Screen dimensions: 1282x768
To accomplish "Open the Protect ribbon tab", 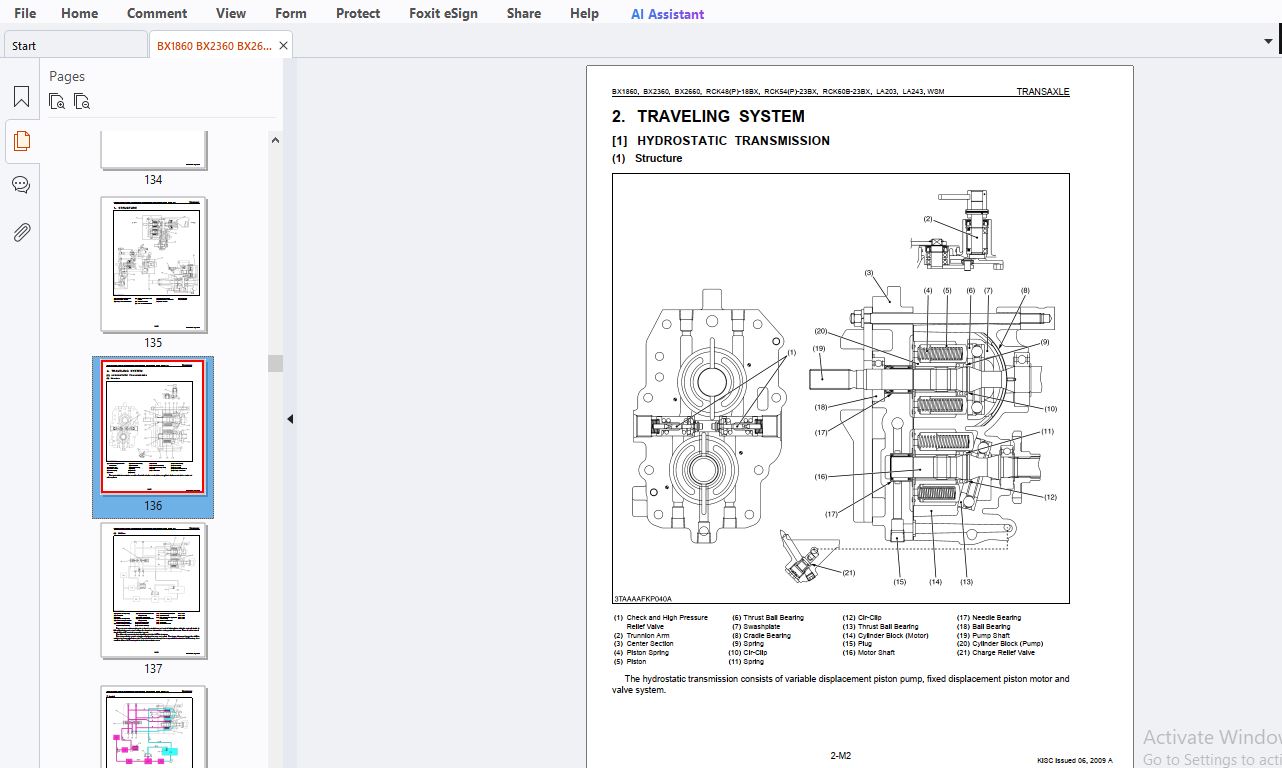I will click(358, 13).
